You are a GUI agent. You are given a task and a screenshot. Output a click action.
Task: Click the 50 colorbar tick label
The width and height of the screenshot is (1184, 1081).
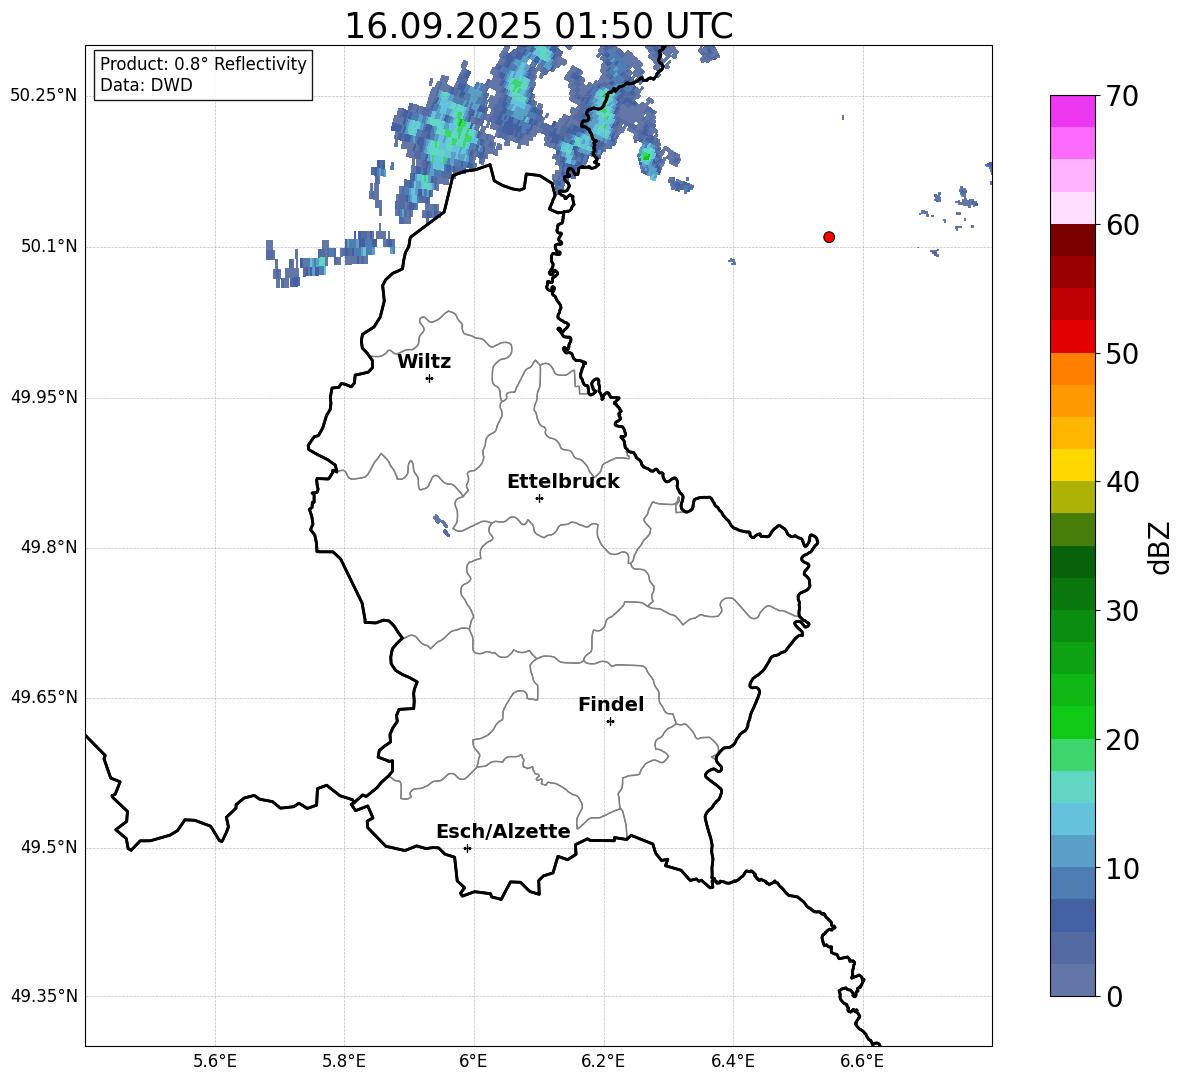pyautogui.click(x=1122, y=354)
